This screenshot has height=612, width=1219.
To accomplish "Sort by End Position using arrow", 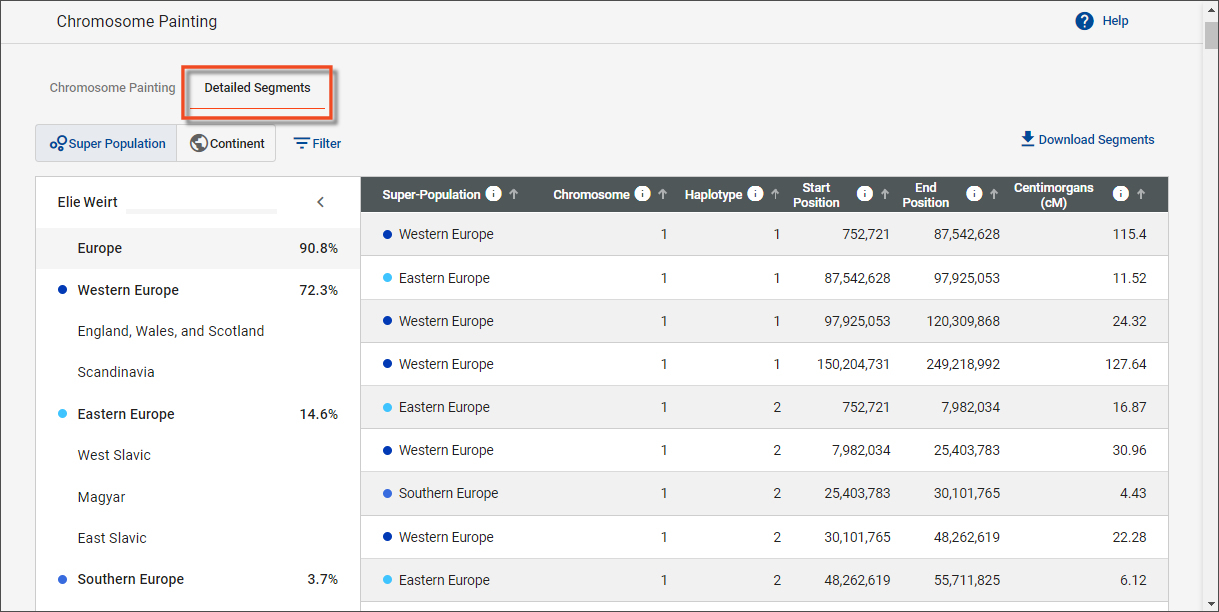I will pos(993,194).
